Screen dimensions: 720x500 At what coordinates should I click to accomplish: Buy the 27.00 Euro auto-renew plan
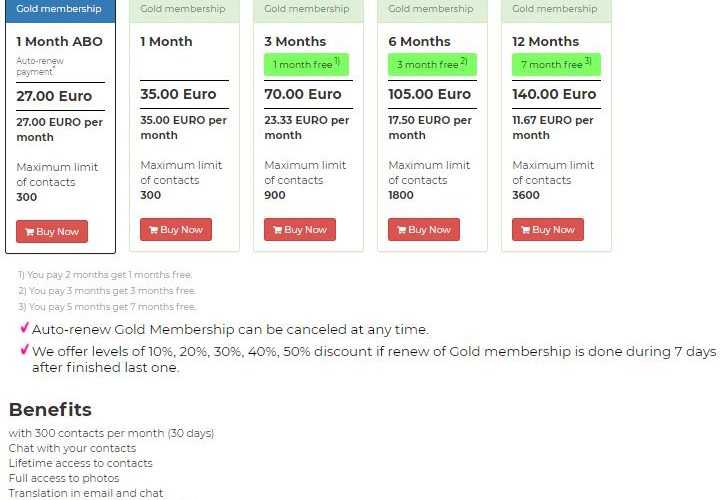(52, 231)
